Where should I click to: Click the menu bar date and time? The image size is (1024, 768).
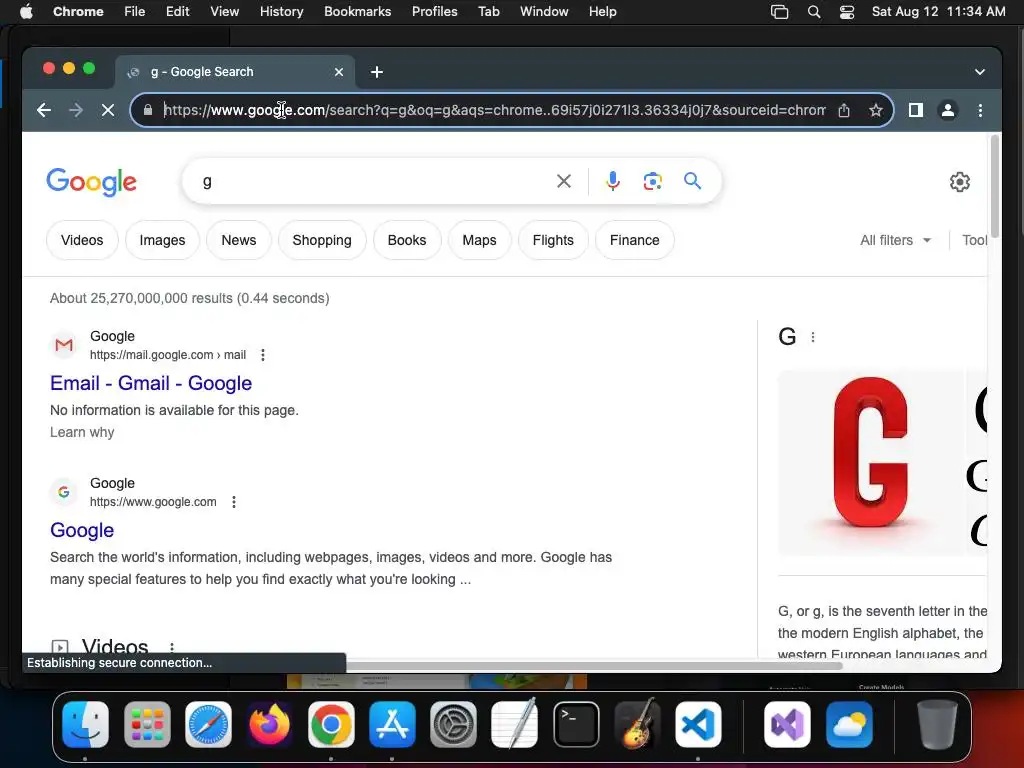pos(938,11)
